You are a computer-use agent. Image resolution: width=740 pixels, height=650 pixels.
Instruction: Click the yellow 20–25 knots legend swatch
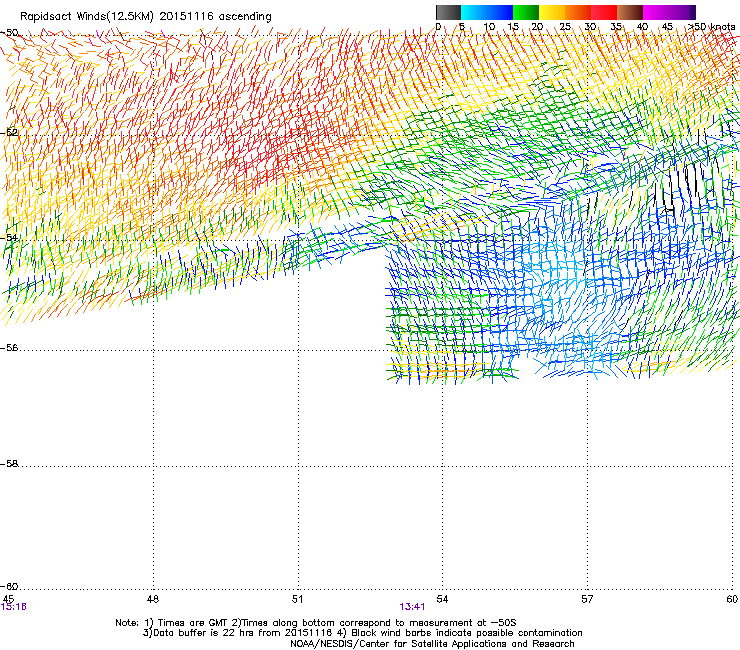pyautogui.click(x=552, y=12)
